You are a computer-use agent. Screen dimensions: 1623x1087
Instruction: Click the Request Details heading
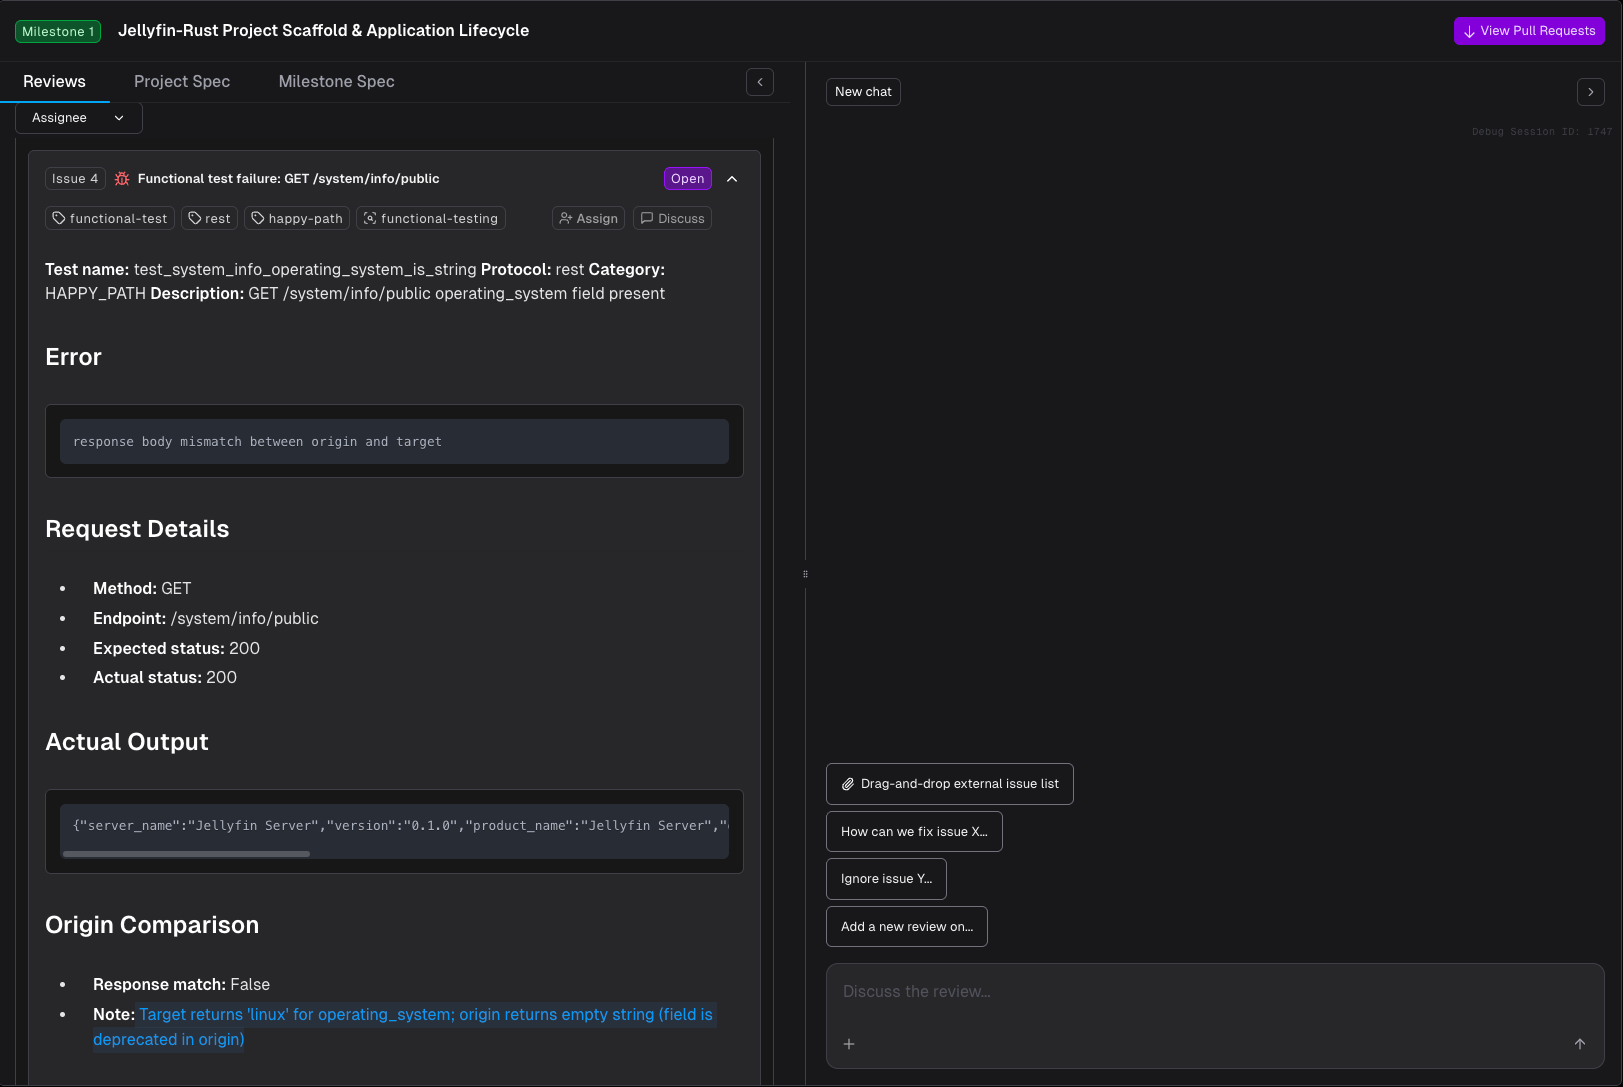click(x=137, y=529)
